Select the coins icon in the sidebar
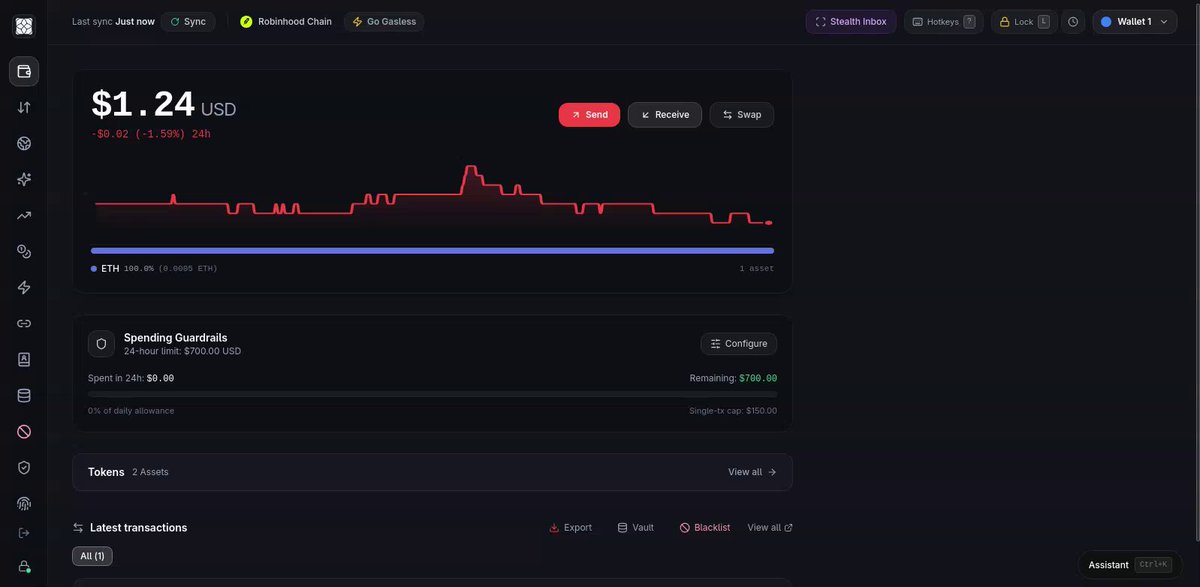This screenshot has width=1200, height=587. coord(24,252)
